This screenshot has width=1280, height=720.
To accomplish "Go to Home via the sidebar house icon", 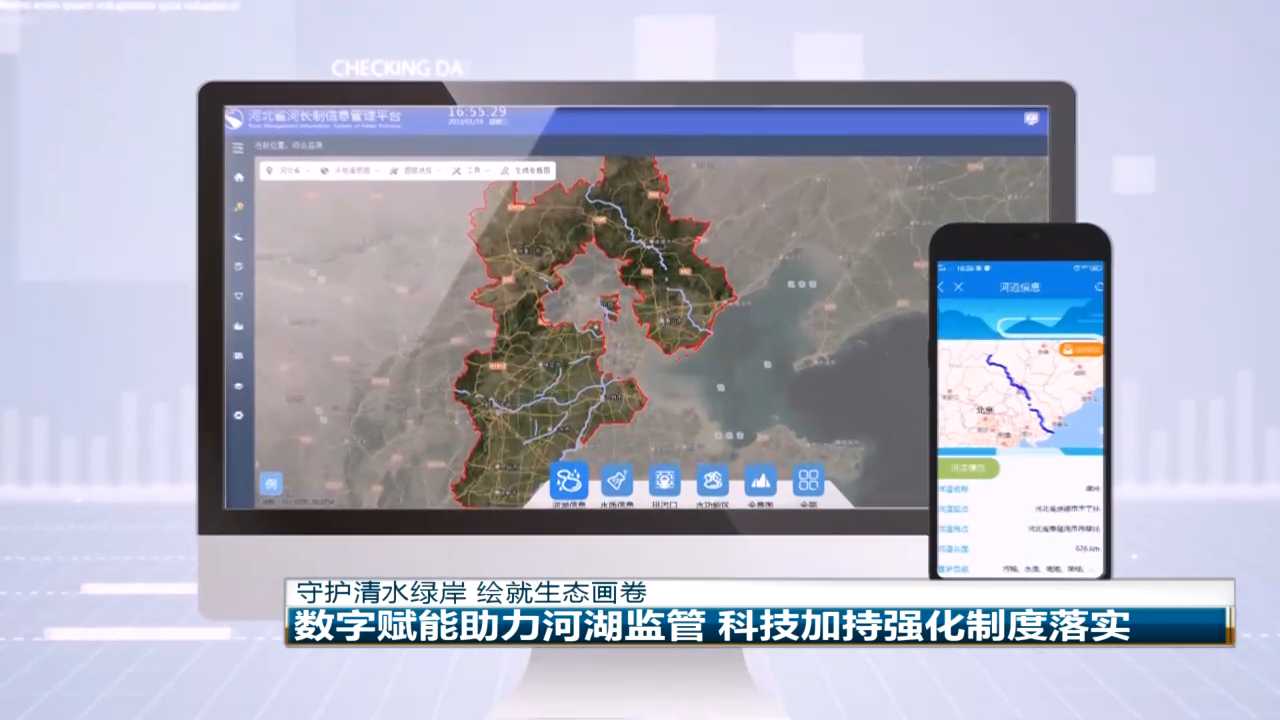I will tap(239, 177).
